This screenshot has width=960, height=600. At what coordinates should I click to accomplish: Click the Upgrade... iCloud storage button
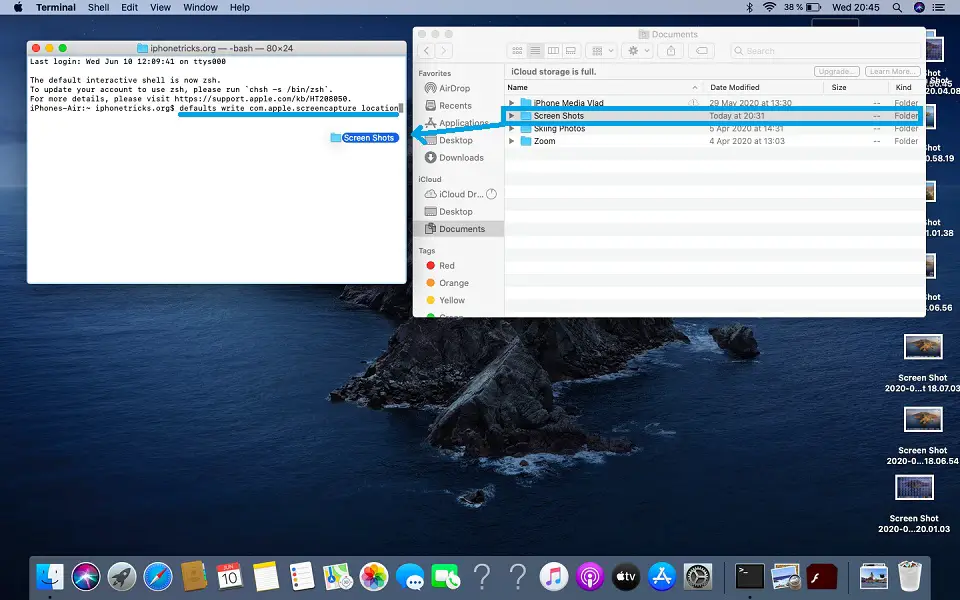click(x=836, y=72)
